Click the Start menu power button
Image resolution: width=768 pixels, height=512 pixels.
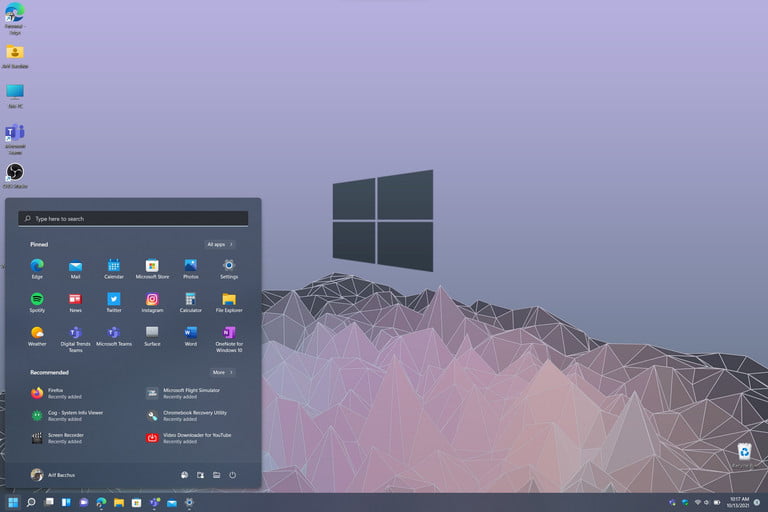(x=233, y=475)
